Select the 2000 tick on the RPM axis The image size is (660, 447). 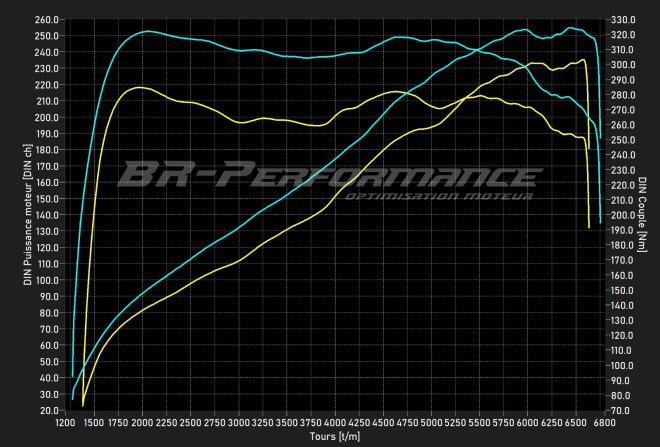[142, 424]
